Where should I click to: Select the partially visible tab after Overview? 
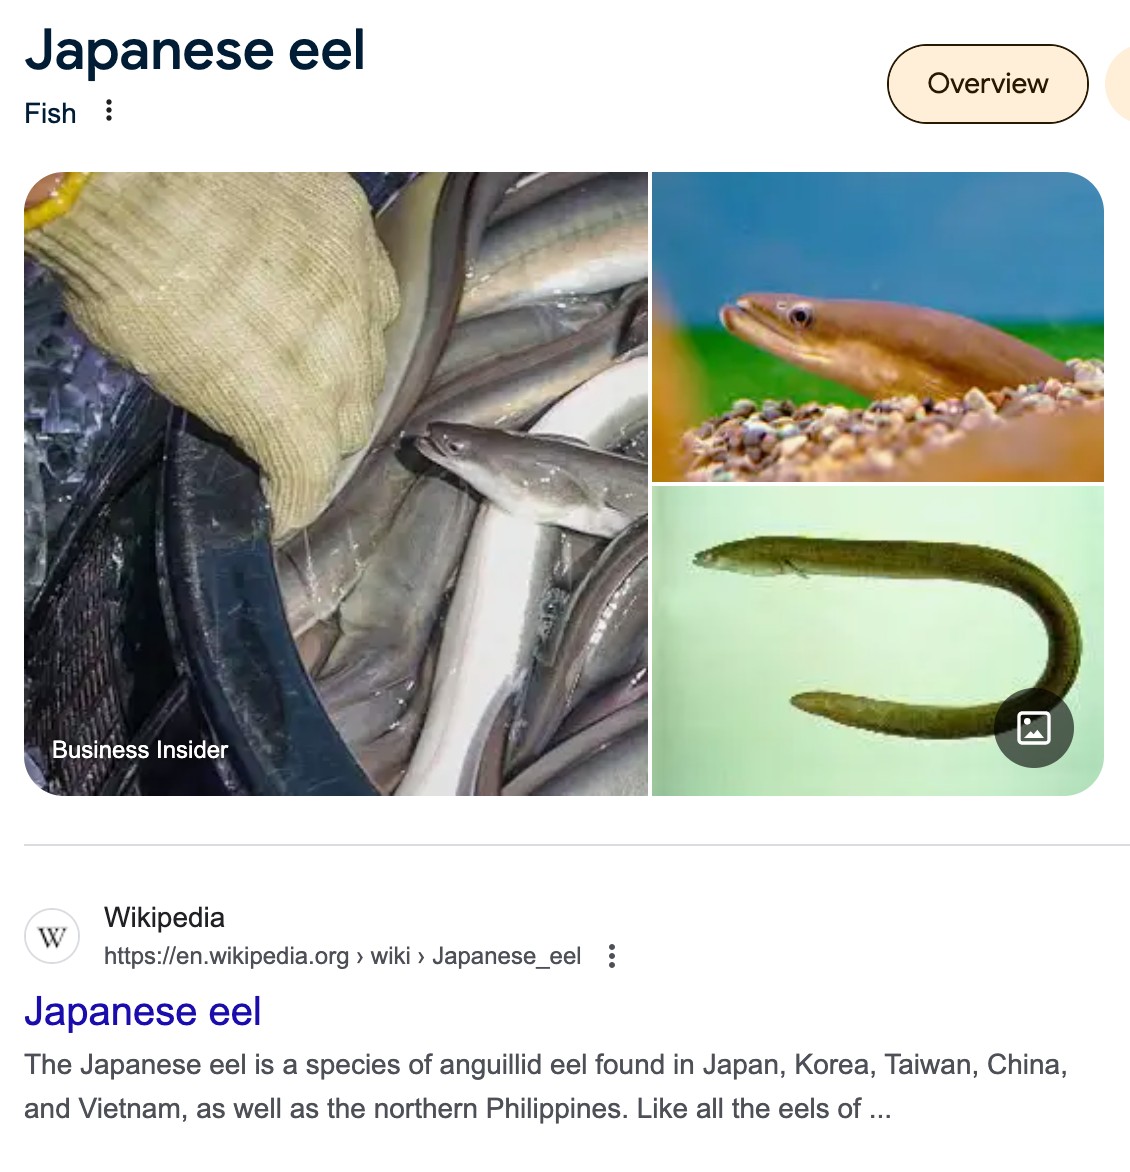point(1119,84)
